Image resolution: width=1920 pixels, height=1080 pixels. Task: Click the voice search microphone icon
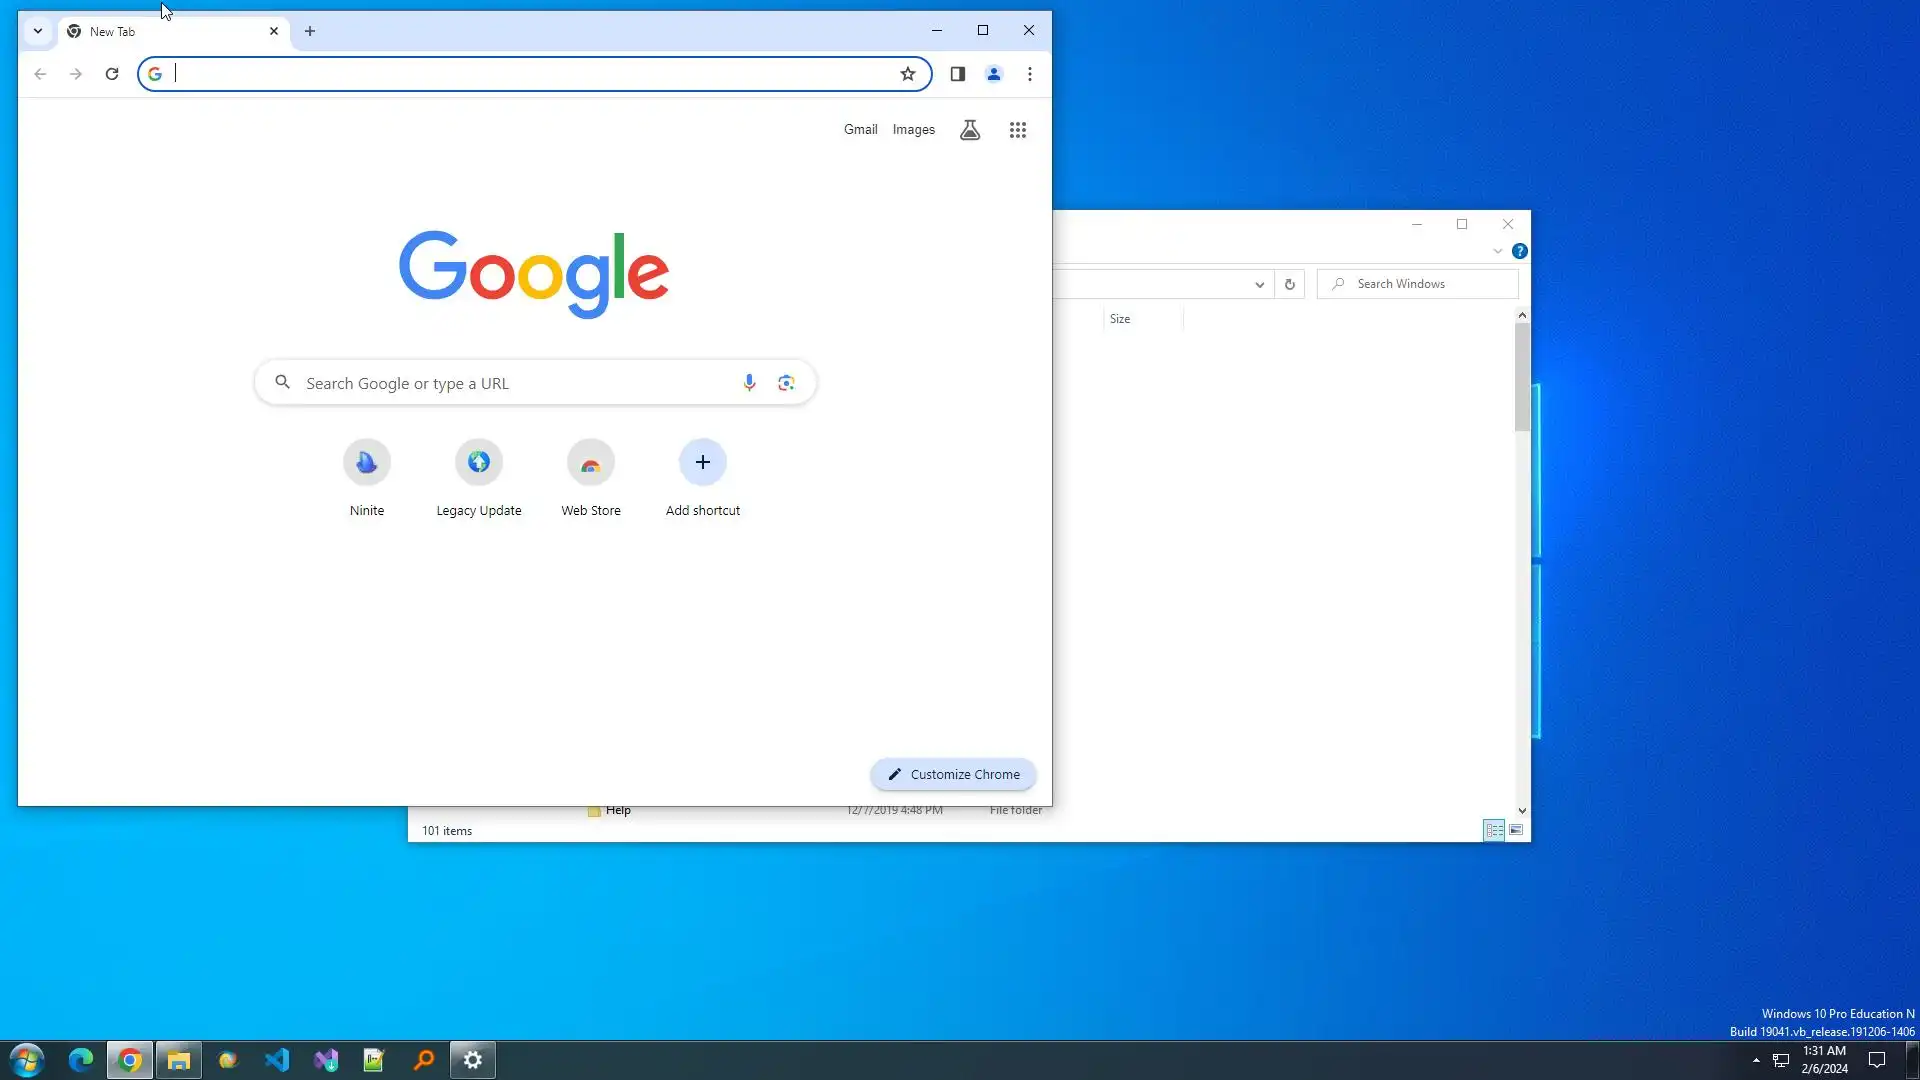(x=749, y=383)
